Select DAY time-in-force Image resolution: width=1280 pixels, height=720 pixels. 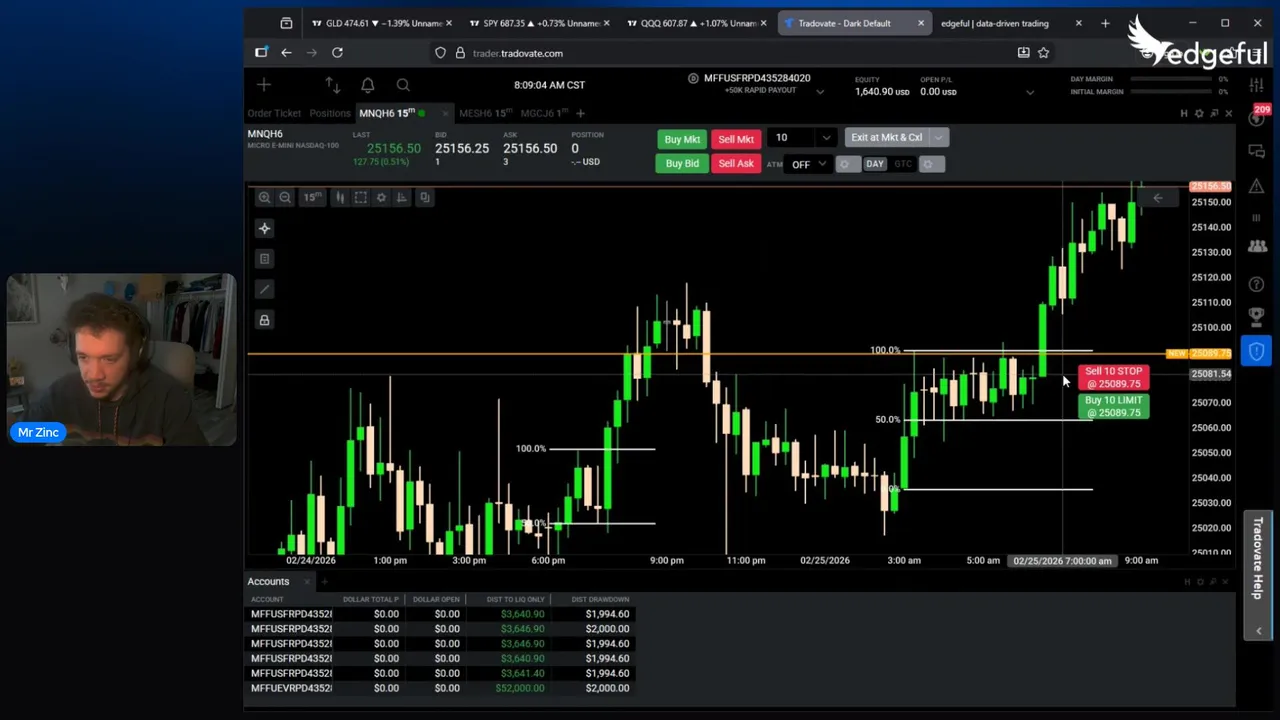tap(875, 164)
